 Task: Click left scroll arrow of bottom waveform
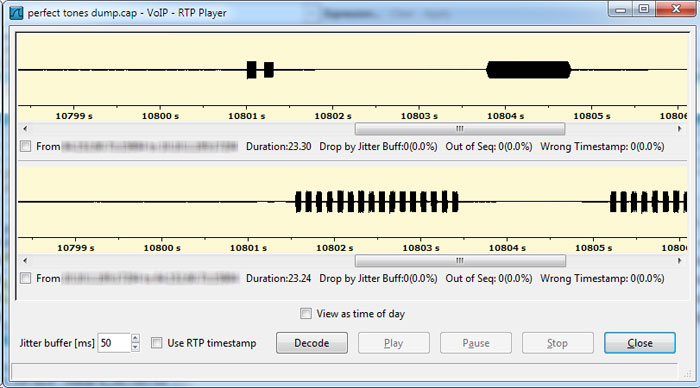[25, 260]
